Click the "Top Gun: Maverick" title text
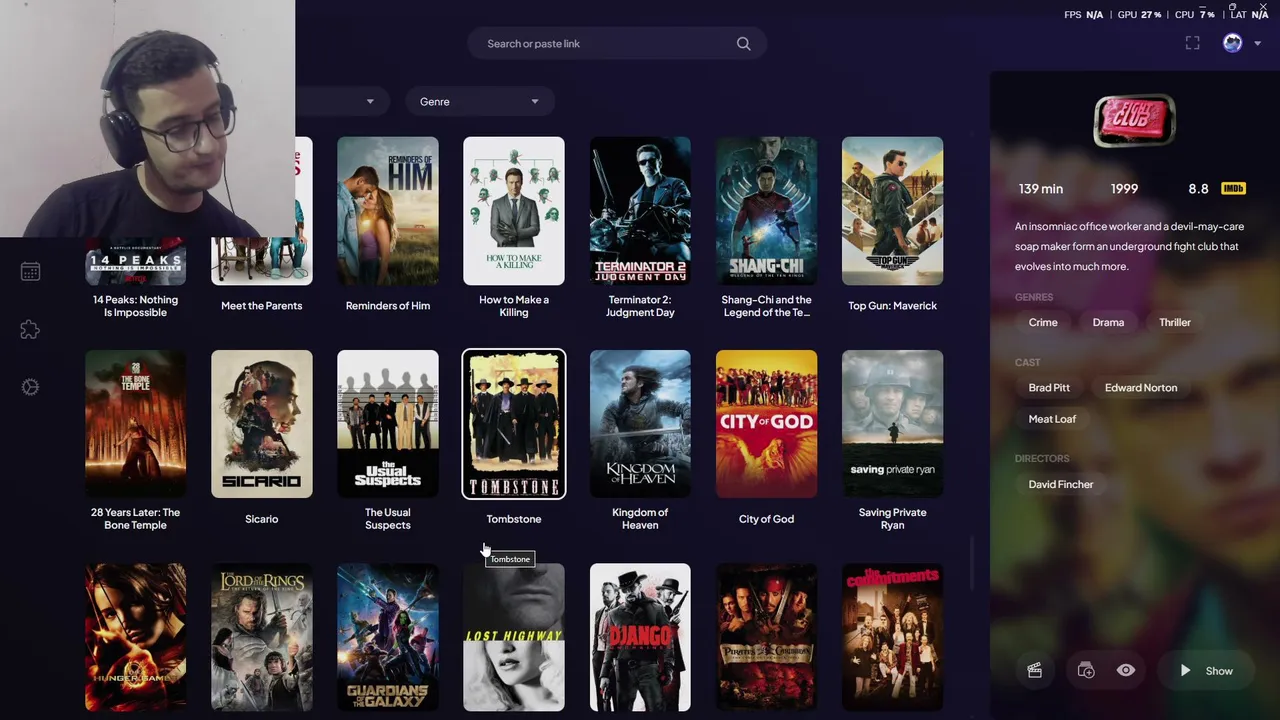Screen dimensions: 1280x720 892,306
